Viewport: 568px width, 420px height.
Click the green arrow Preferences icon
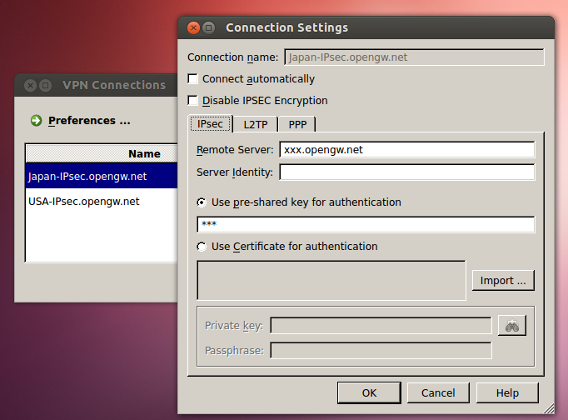(x=36, y=120)
